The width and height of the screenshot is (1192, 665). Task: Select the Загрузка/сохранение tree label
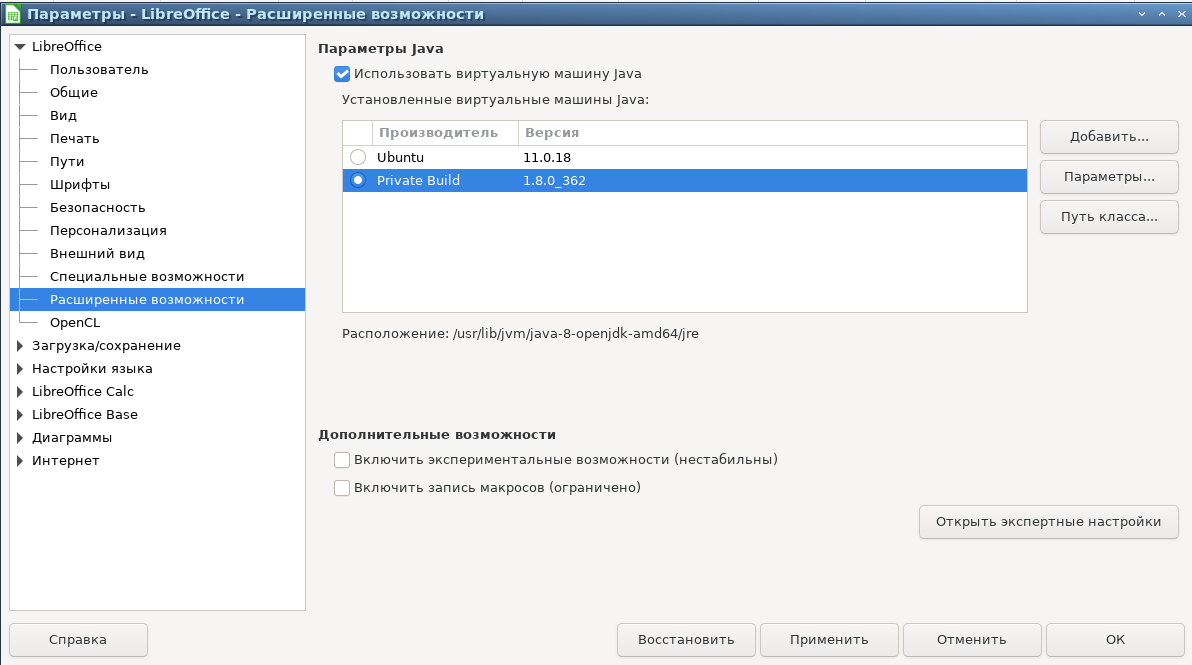tap(106, 346)
